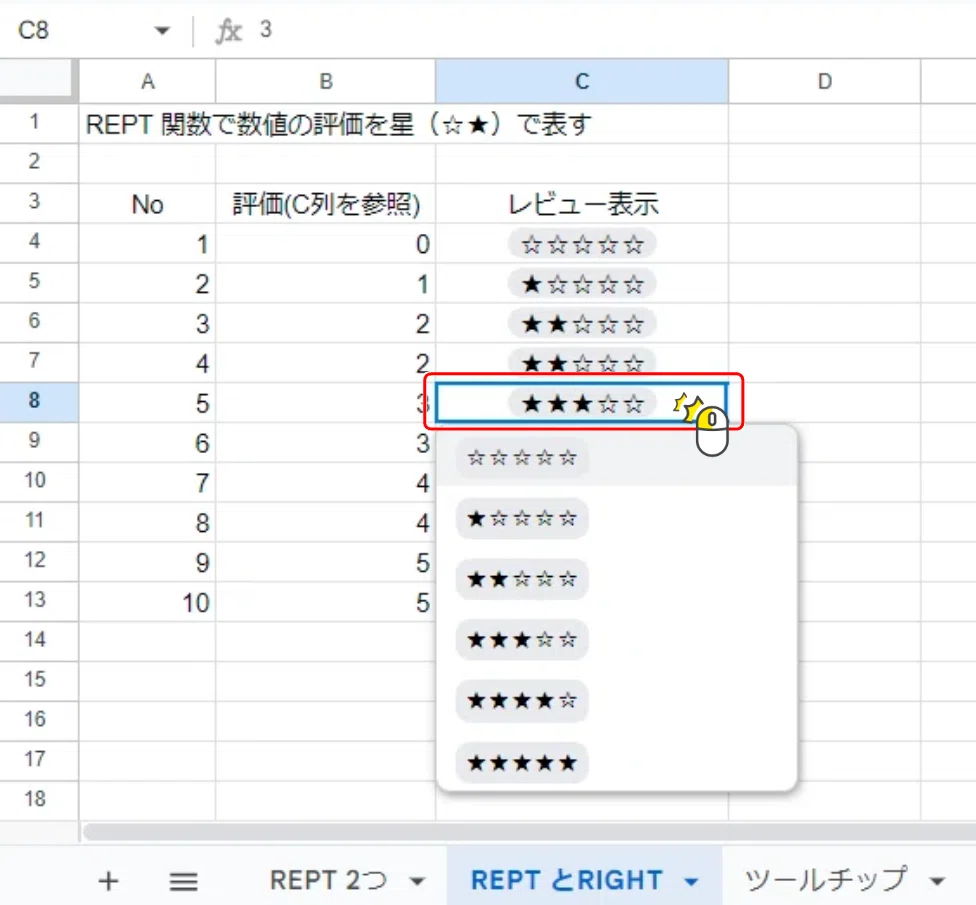The width and height of the screenshot is (976, 905).
Task: Choose the five-star ★★★★★ option in list
Action: tap(522, 762)
